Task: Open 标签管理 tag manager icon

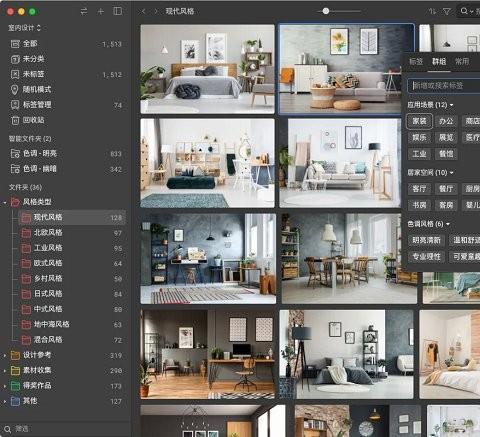Action: pyautogui.click(x=15, y=105)
